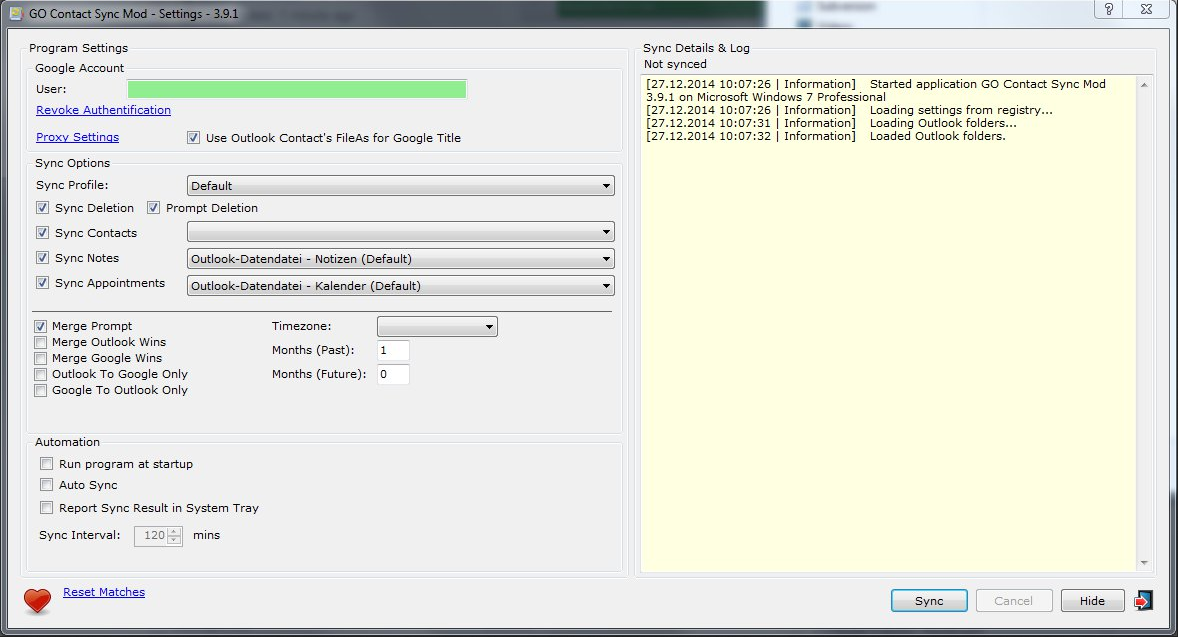
Task: Toggle the Merge Prompt option
Action: (x=41, y=326)
